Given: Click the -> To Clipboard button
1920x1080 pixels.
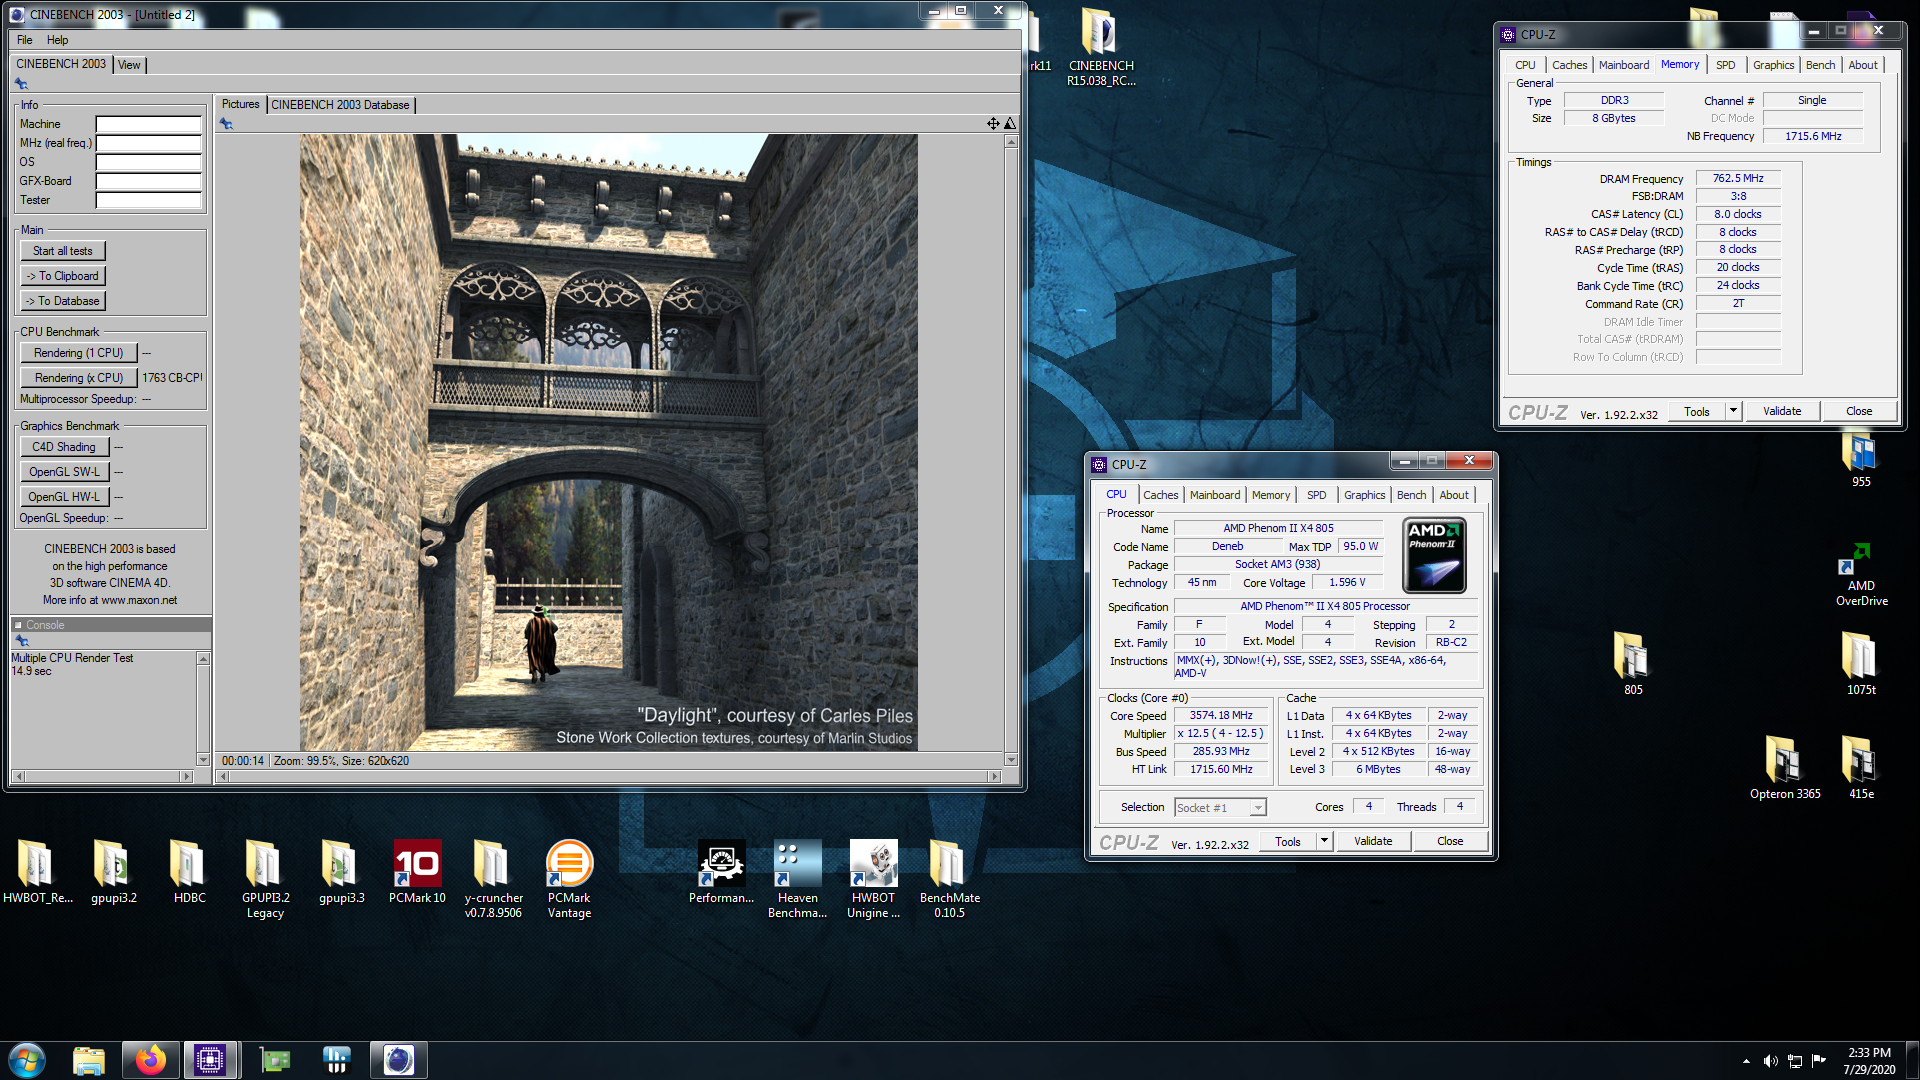Looking at the screenshot, I should pos(63,276).
